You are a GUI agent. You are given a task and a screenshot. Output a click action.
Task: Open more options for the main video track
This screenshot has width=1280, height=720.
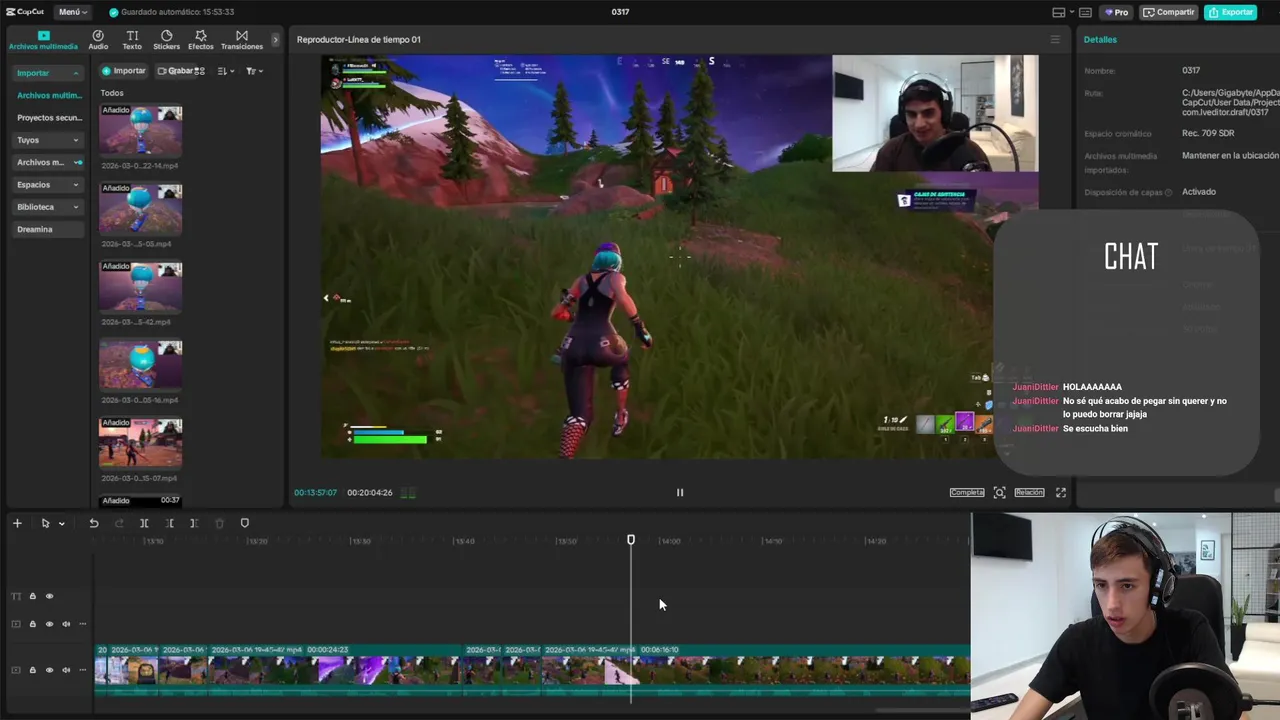(83, 670)
